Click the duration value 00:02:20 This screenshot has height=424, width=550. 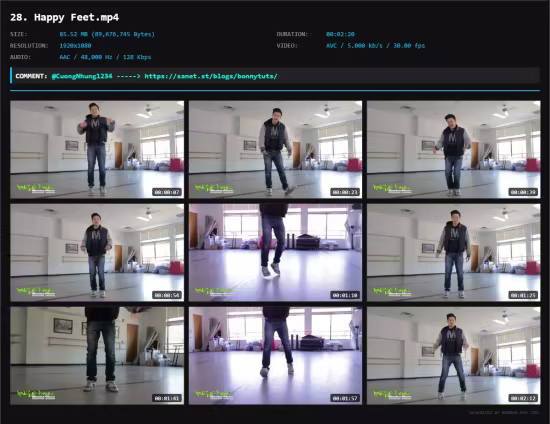(340, 34)
